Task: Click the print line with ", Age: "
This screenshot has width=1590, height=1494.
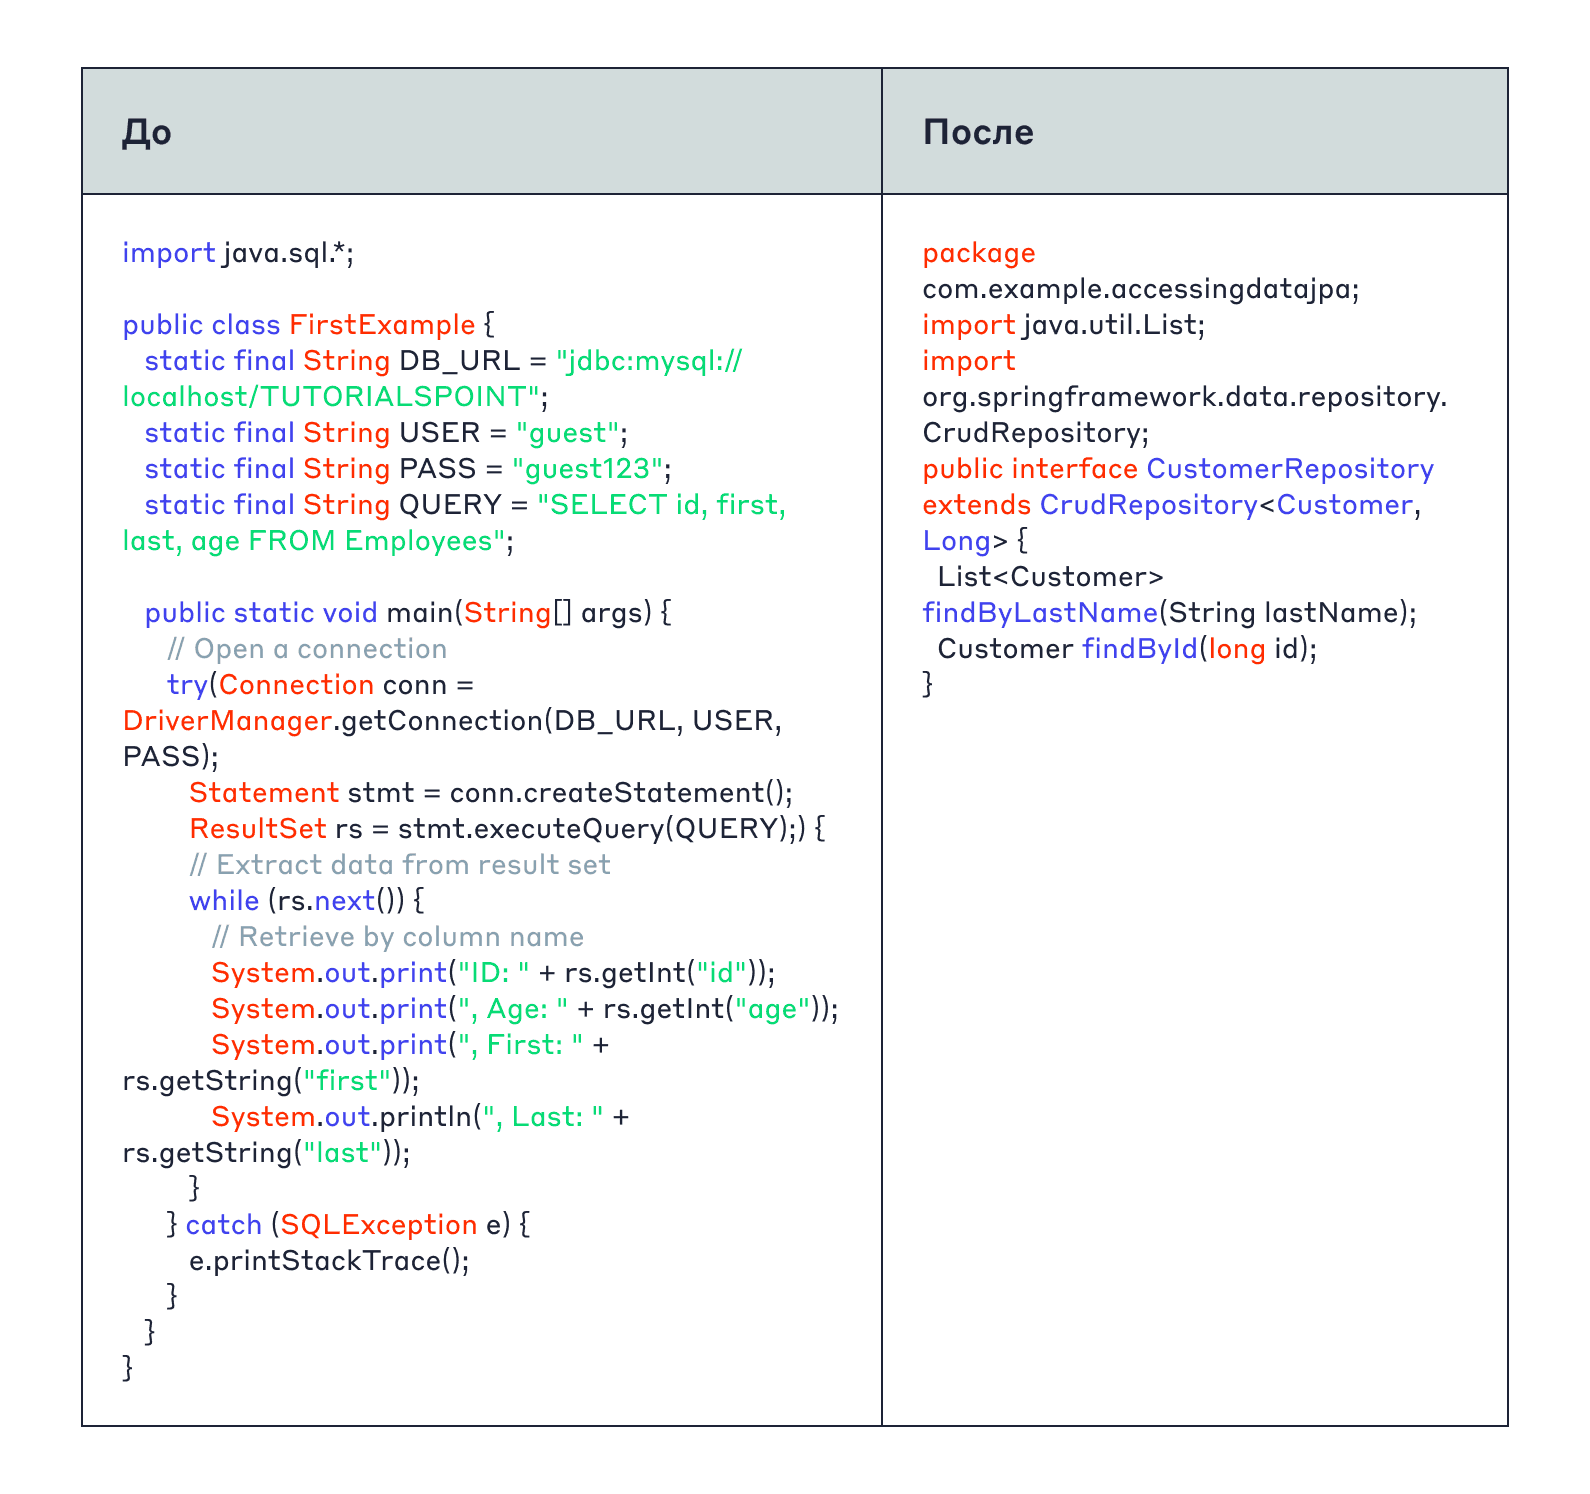Action: click(525, 1009)
